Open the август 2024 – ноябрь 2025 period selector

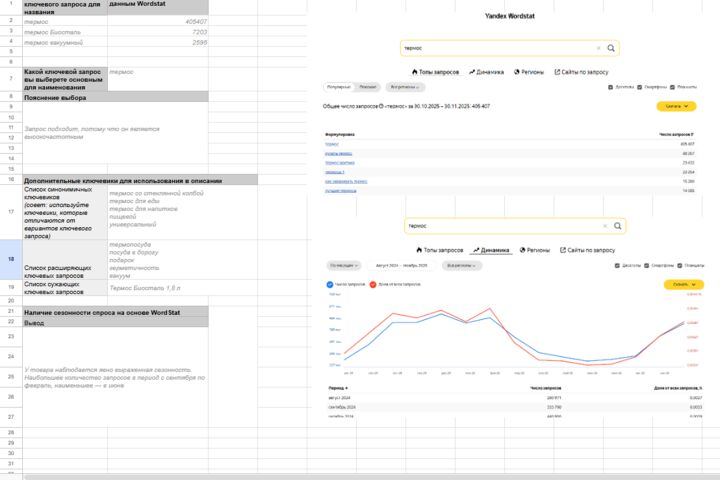pos(401,265)
